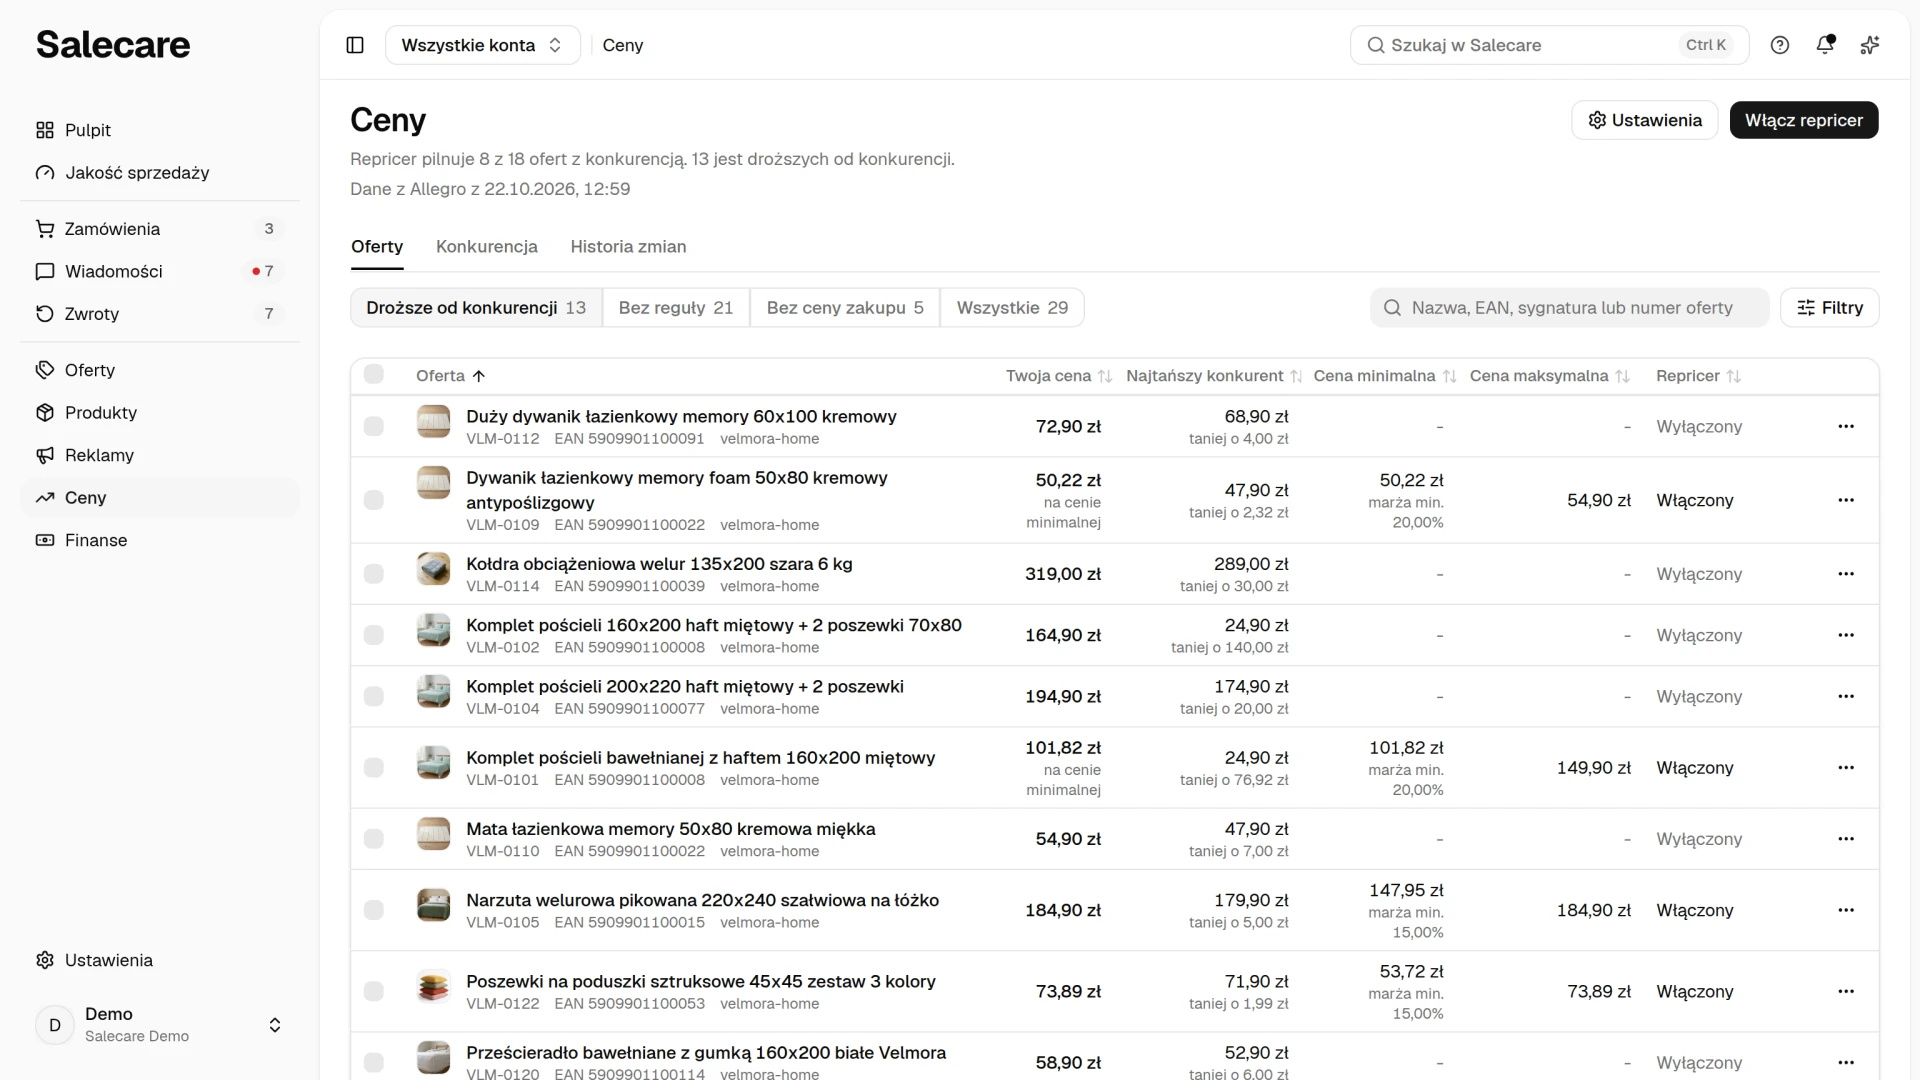Select the Bez ceny zakupu 5 filter

[845, 308]
